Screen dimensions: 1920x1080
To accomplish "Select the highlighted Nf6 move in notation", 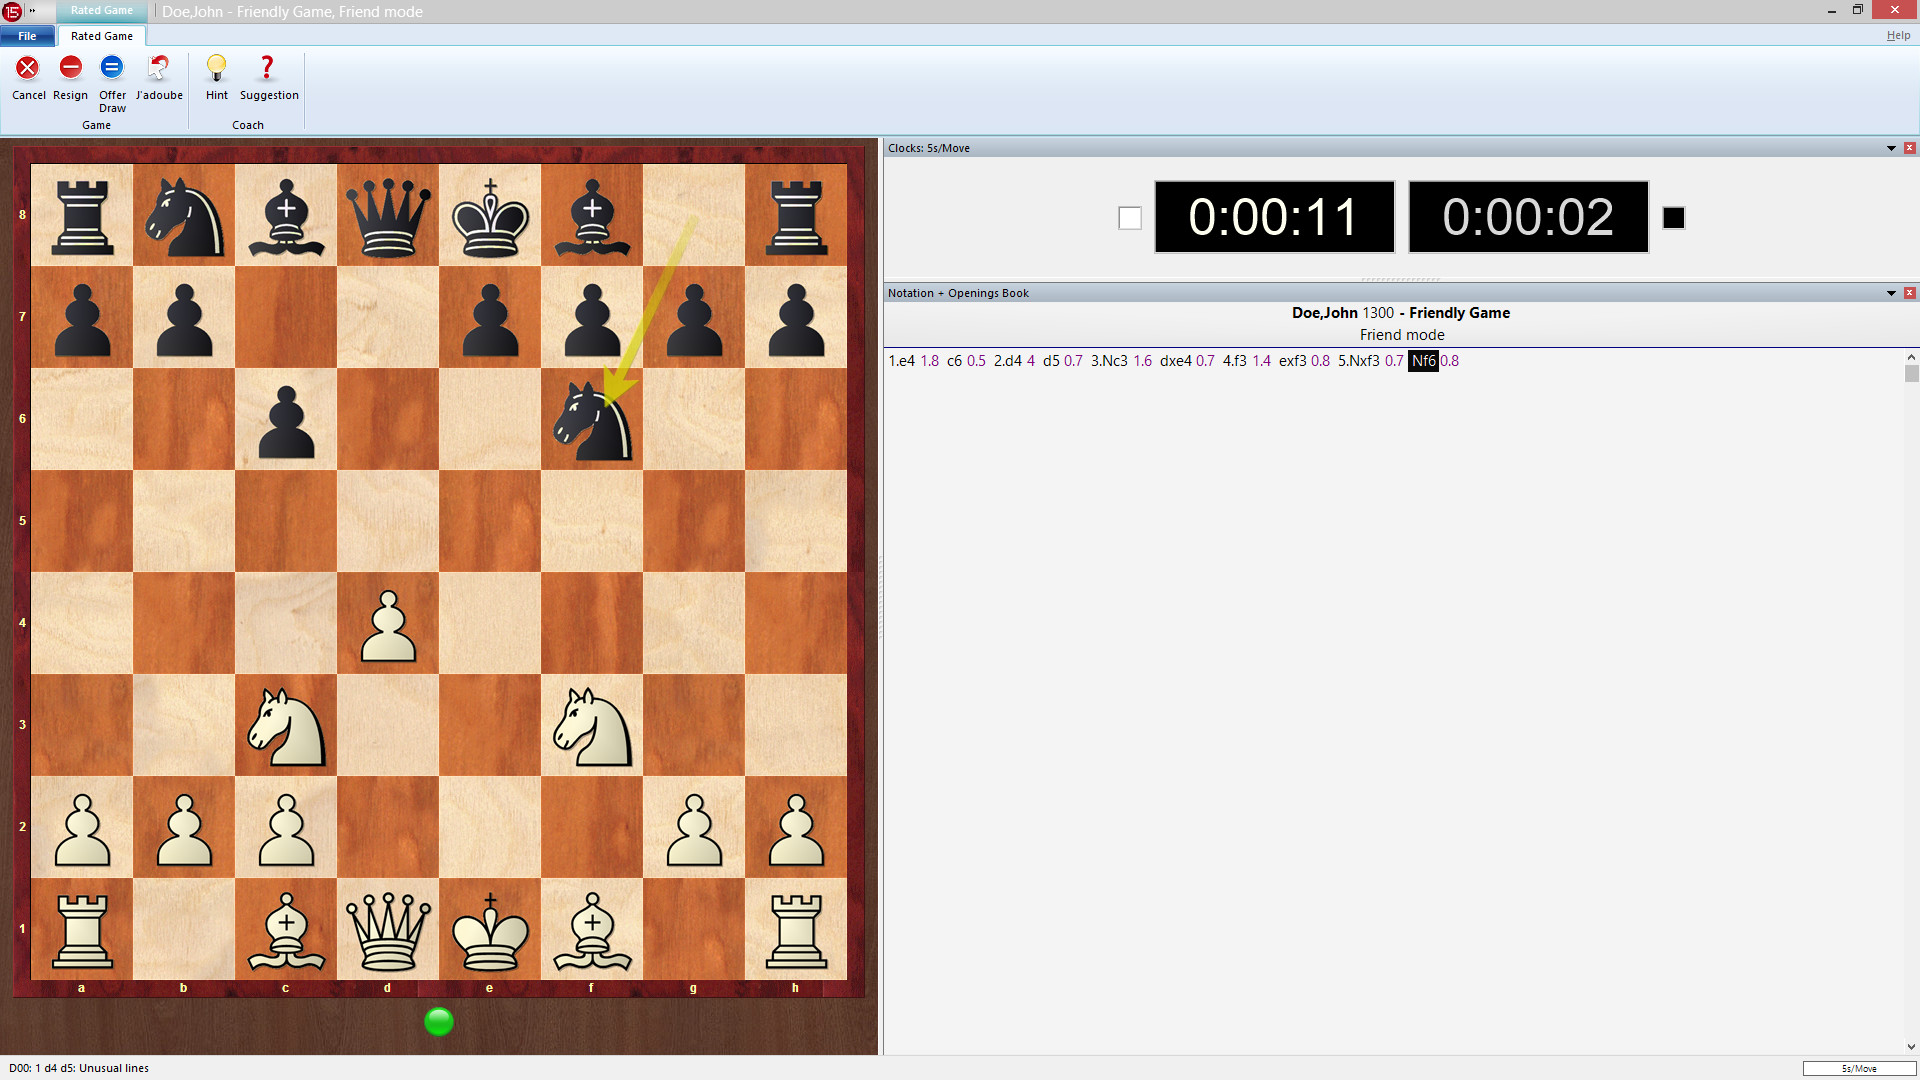I will [x=1422, y=361].
